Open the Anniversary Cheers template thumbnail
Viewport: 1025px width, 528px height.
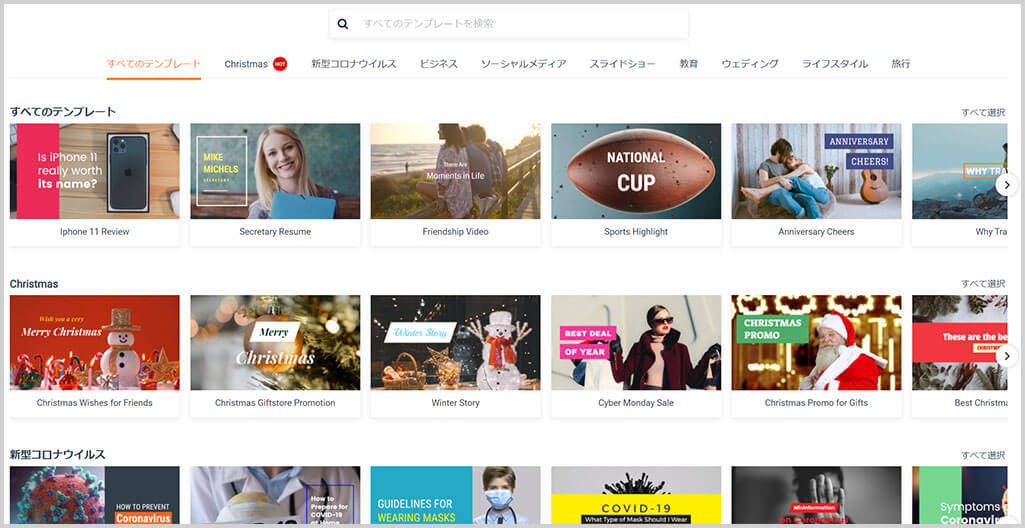[x=816, y=171]
